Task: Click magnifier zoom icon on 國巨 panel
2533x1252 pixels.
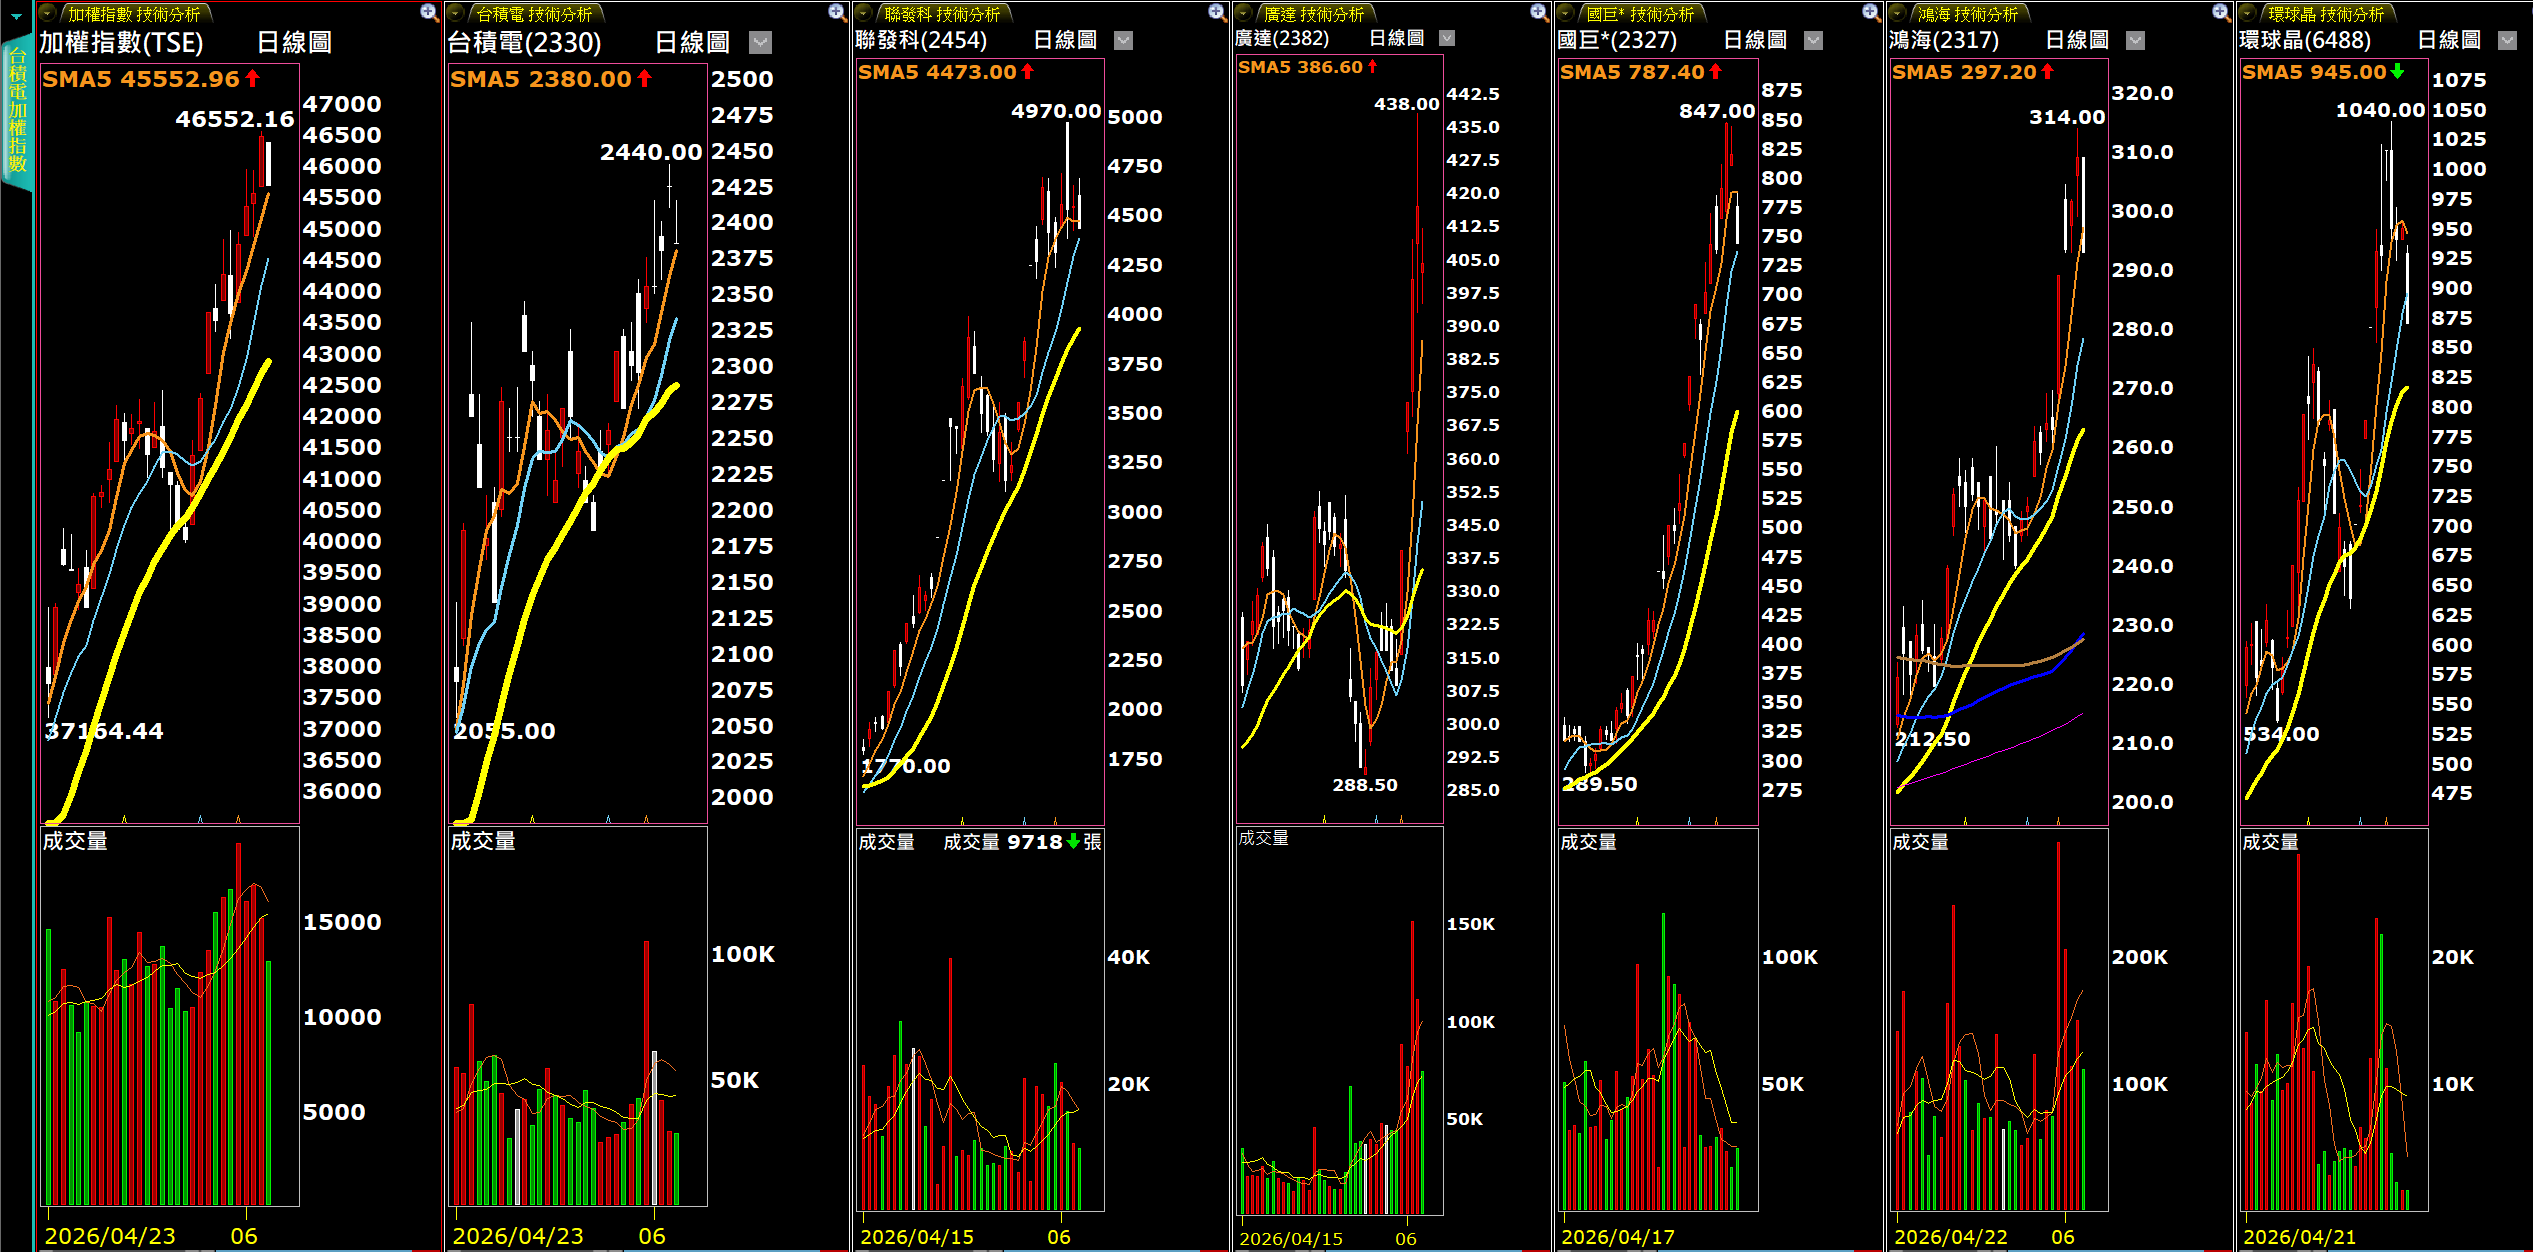Action: point(1870,13)
